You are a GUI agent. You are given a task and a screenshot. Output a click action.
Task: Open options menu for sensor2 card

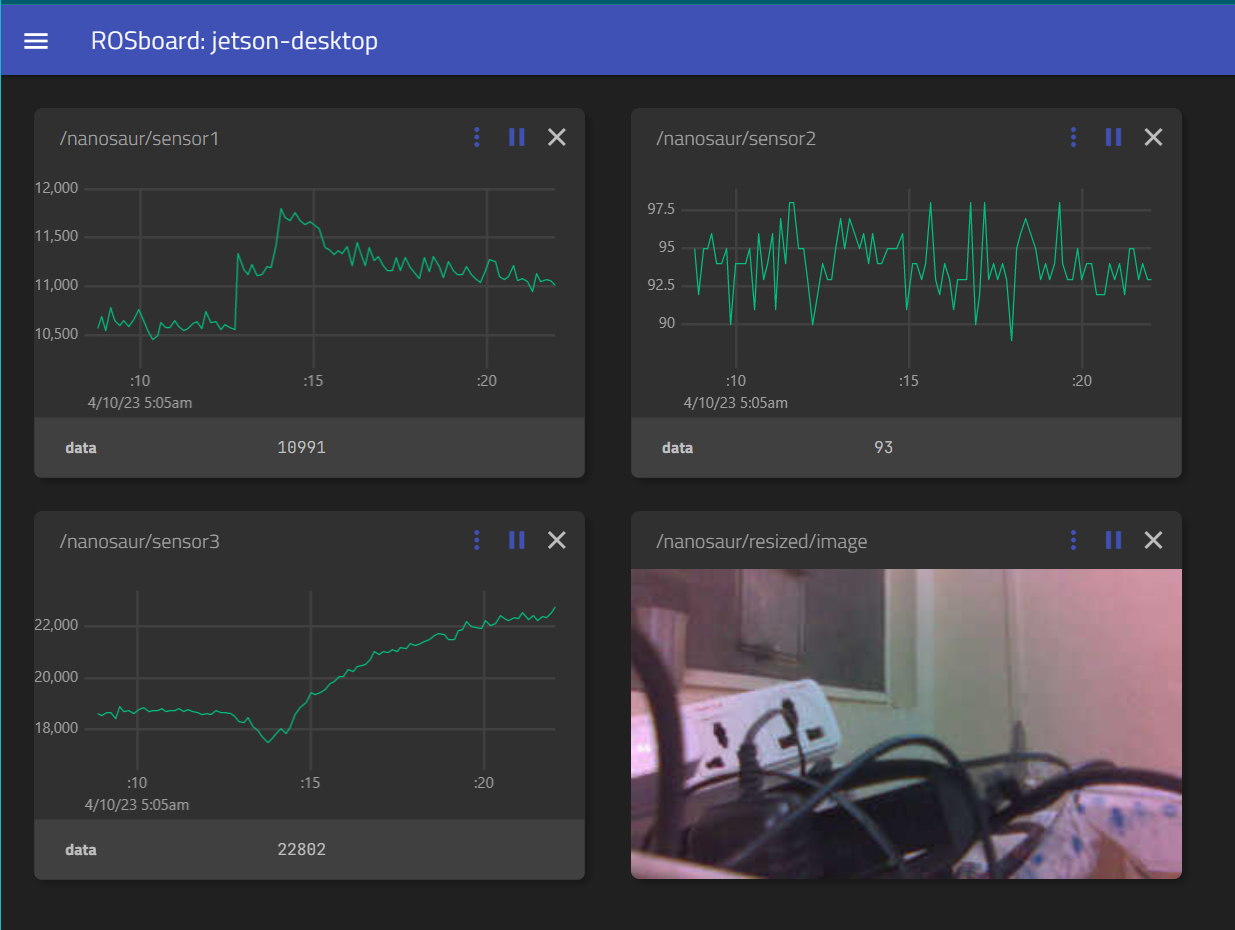click(x=1073, y=137)
